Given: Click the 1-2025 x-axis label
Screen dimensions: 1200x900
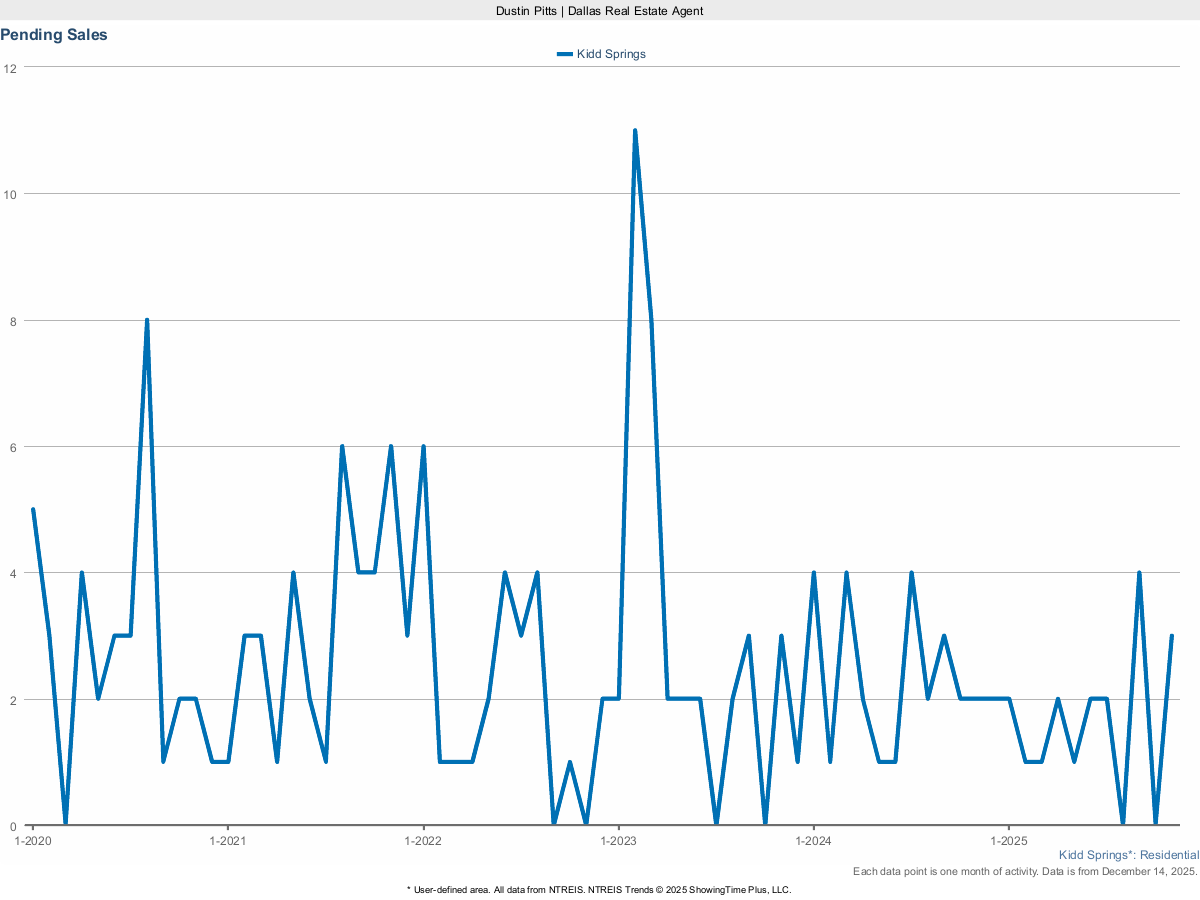Looking at the screenshot, I should 1009,841.
